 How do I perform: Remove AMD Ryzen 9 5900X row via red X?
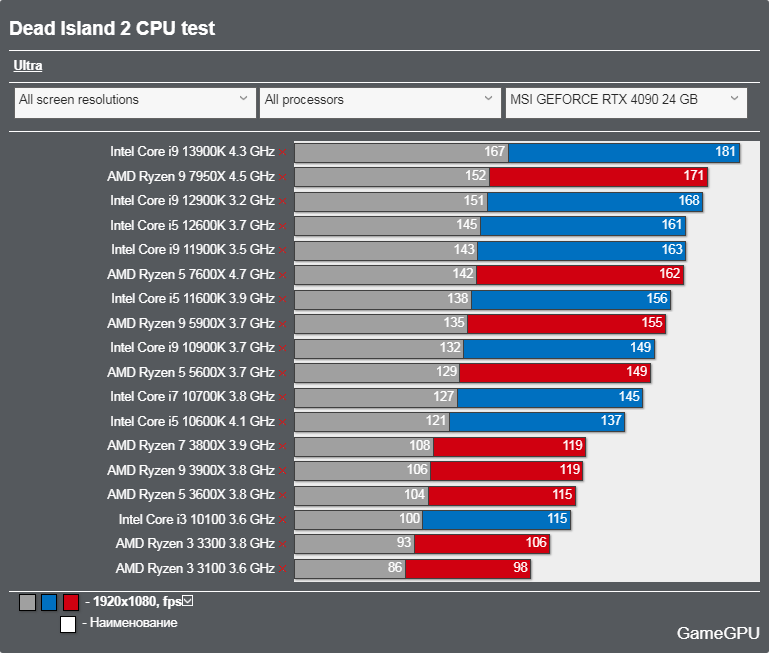tap(282, 324)
